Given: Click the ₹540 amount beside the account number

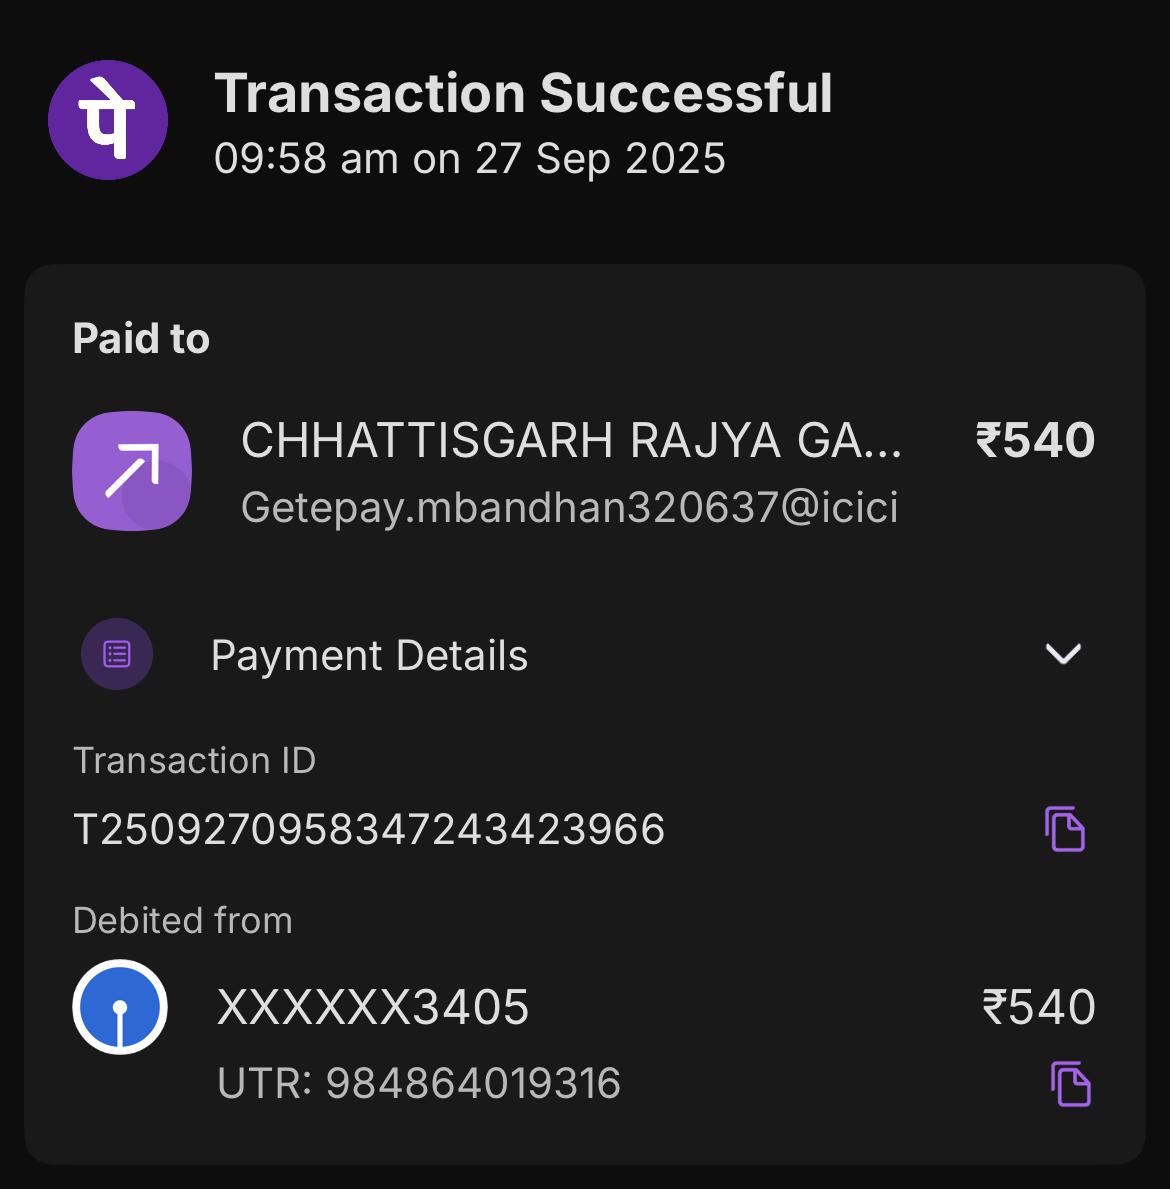Looking at the screenshot, I should pos(1039,1007).
